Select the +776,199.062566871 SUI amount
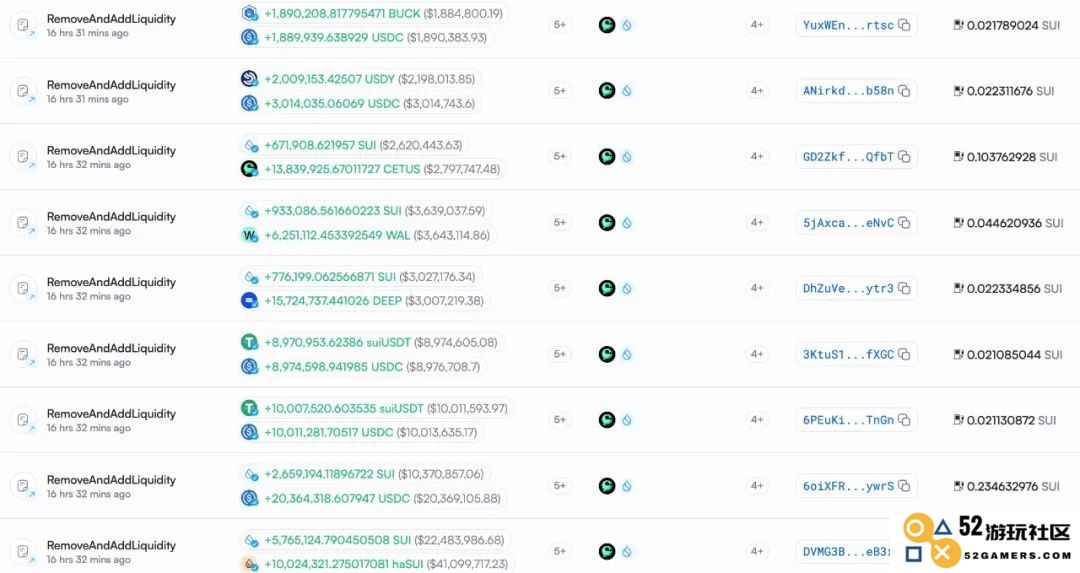Screen dimensions: 1080x573 (x=331, y=277)
